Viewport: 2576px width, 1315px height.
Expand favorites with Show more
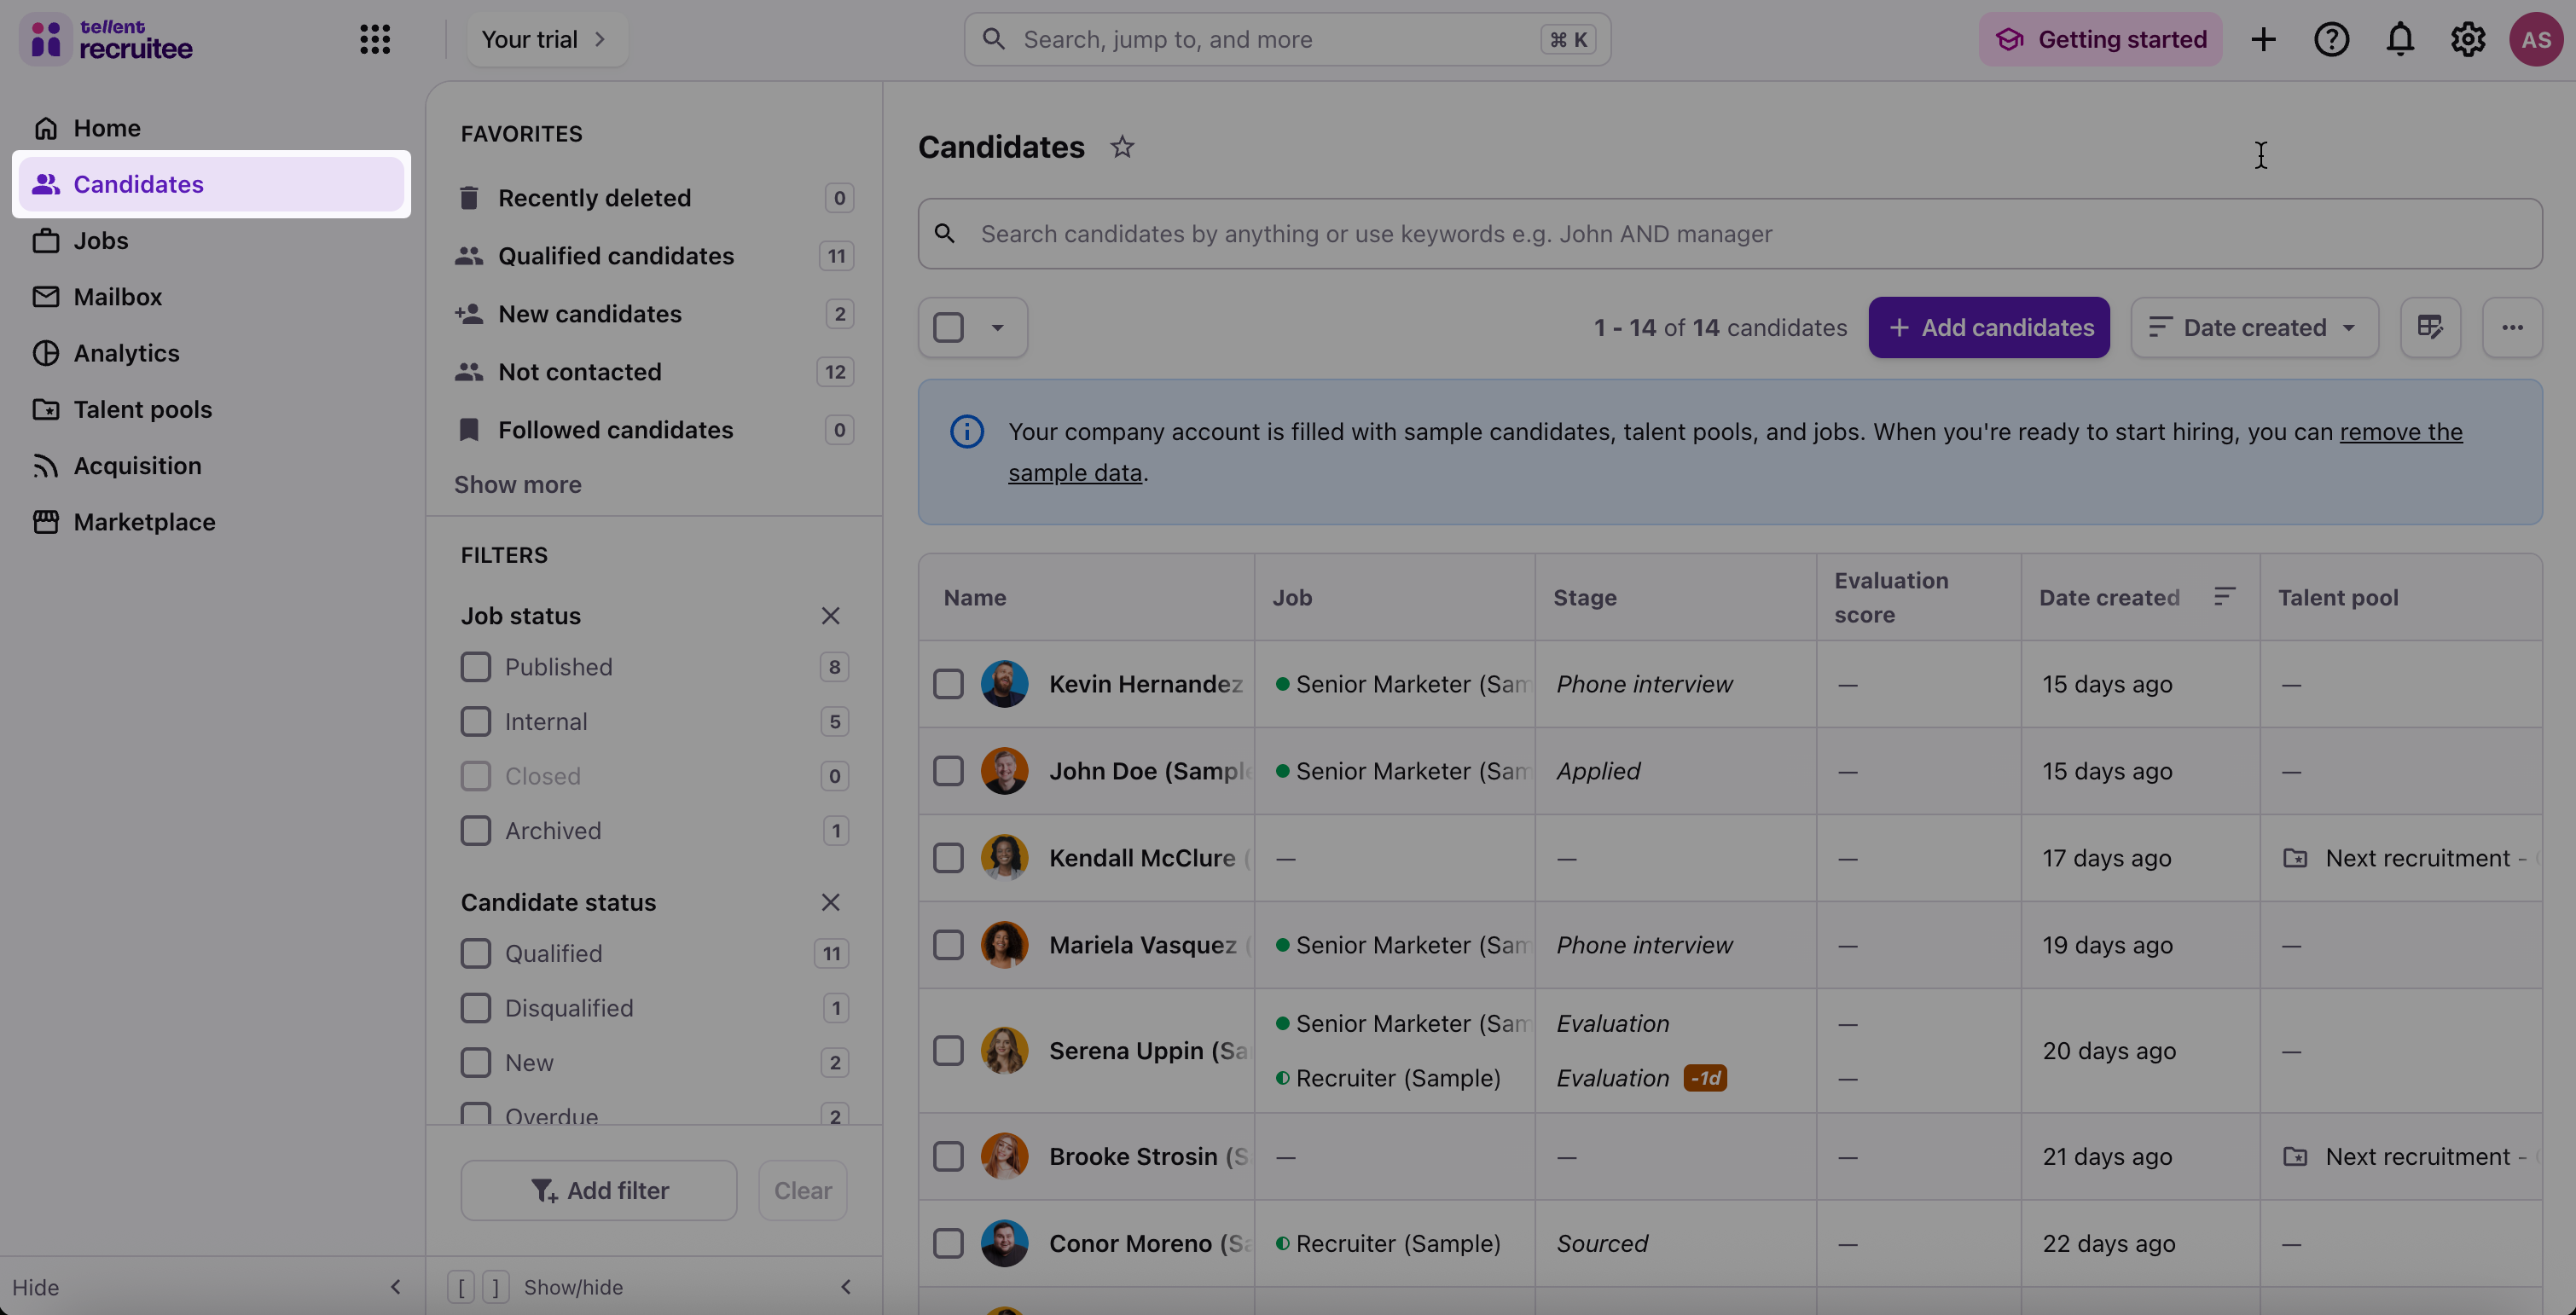517,484
